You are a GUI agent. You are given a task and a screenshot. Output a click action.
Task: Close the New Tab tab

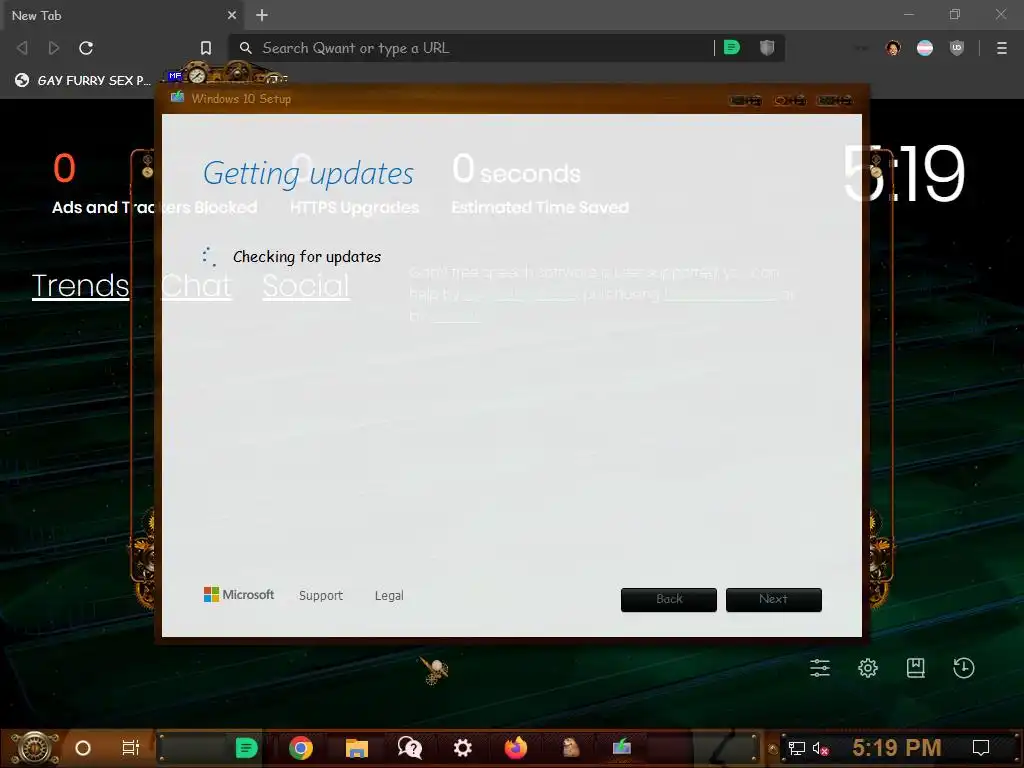pos(232,15)
